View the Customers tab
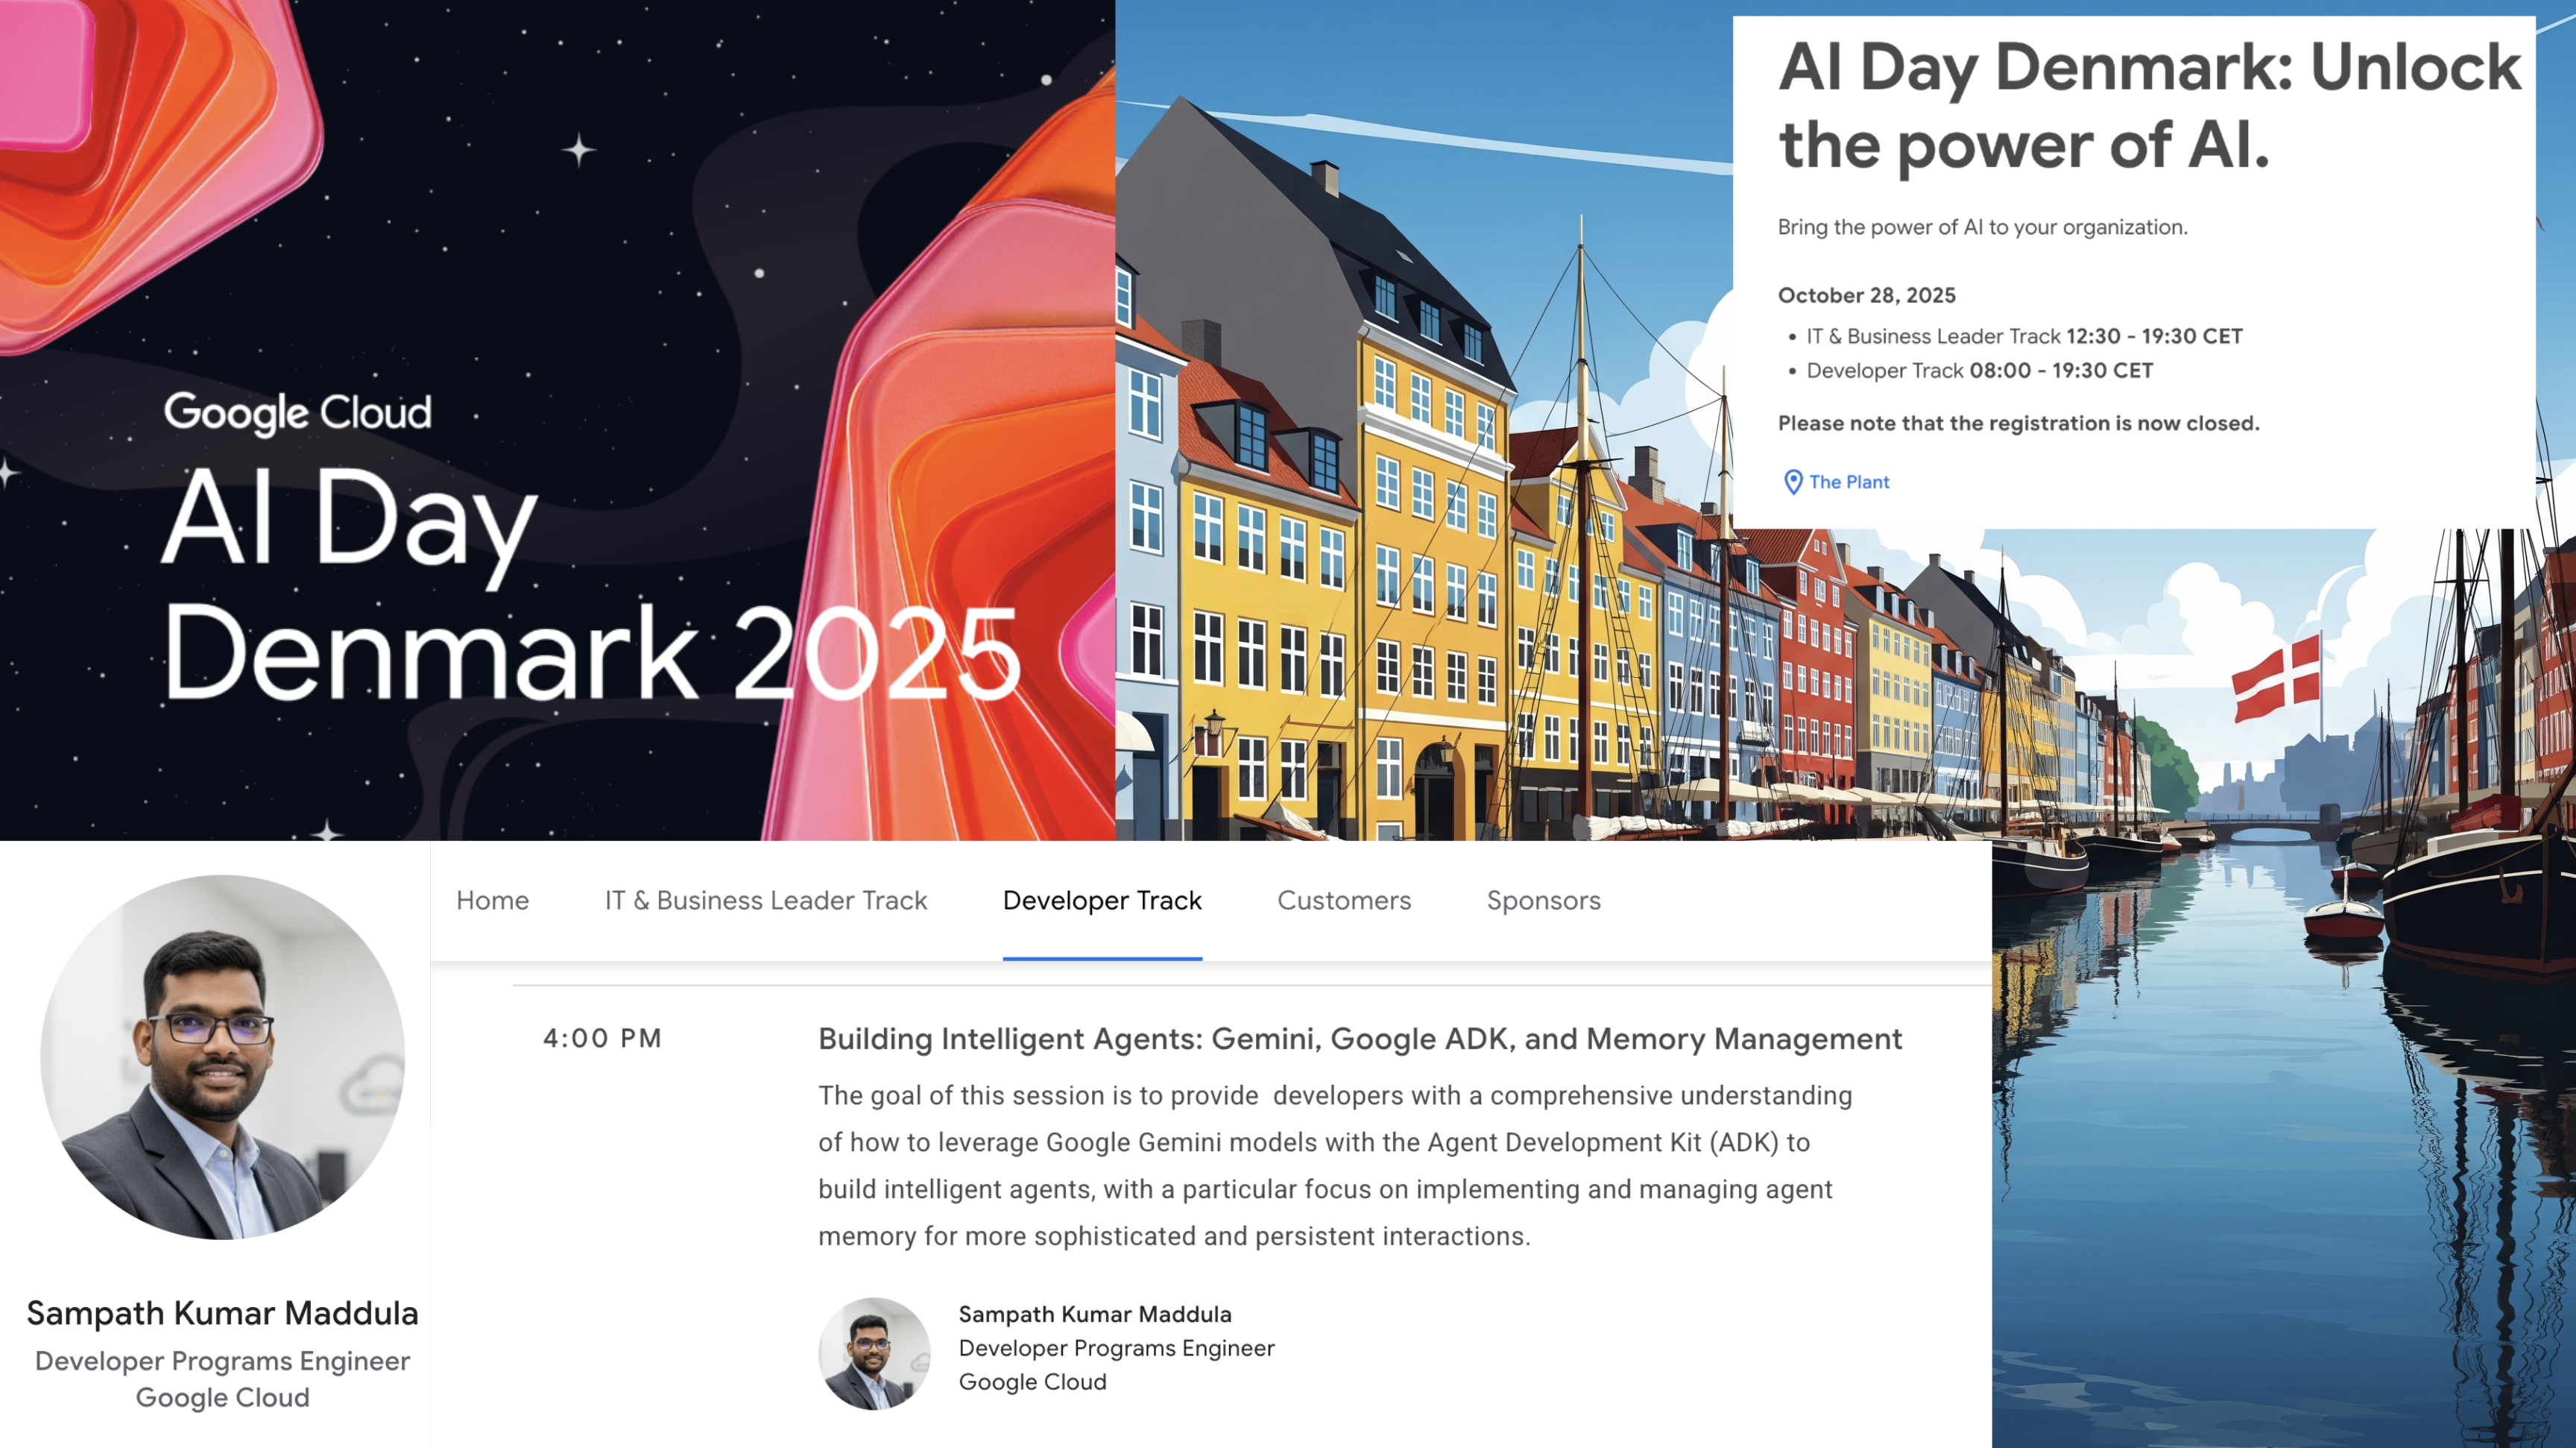 [1343, 900]
